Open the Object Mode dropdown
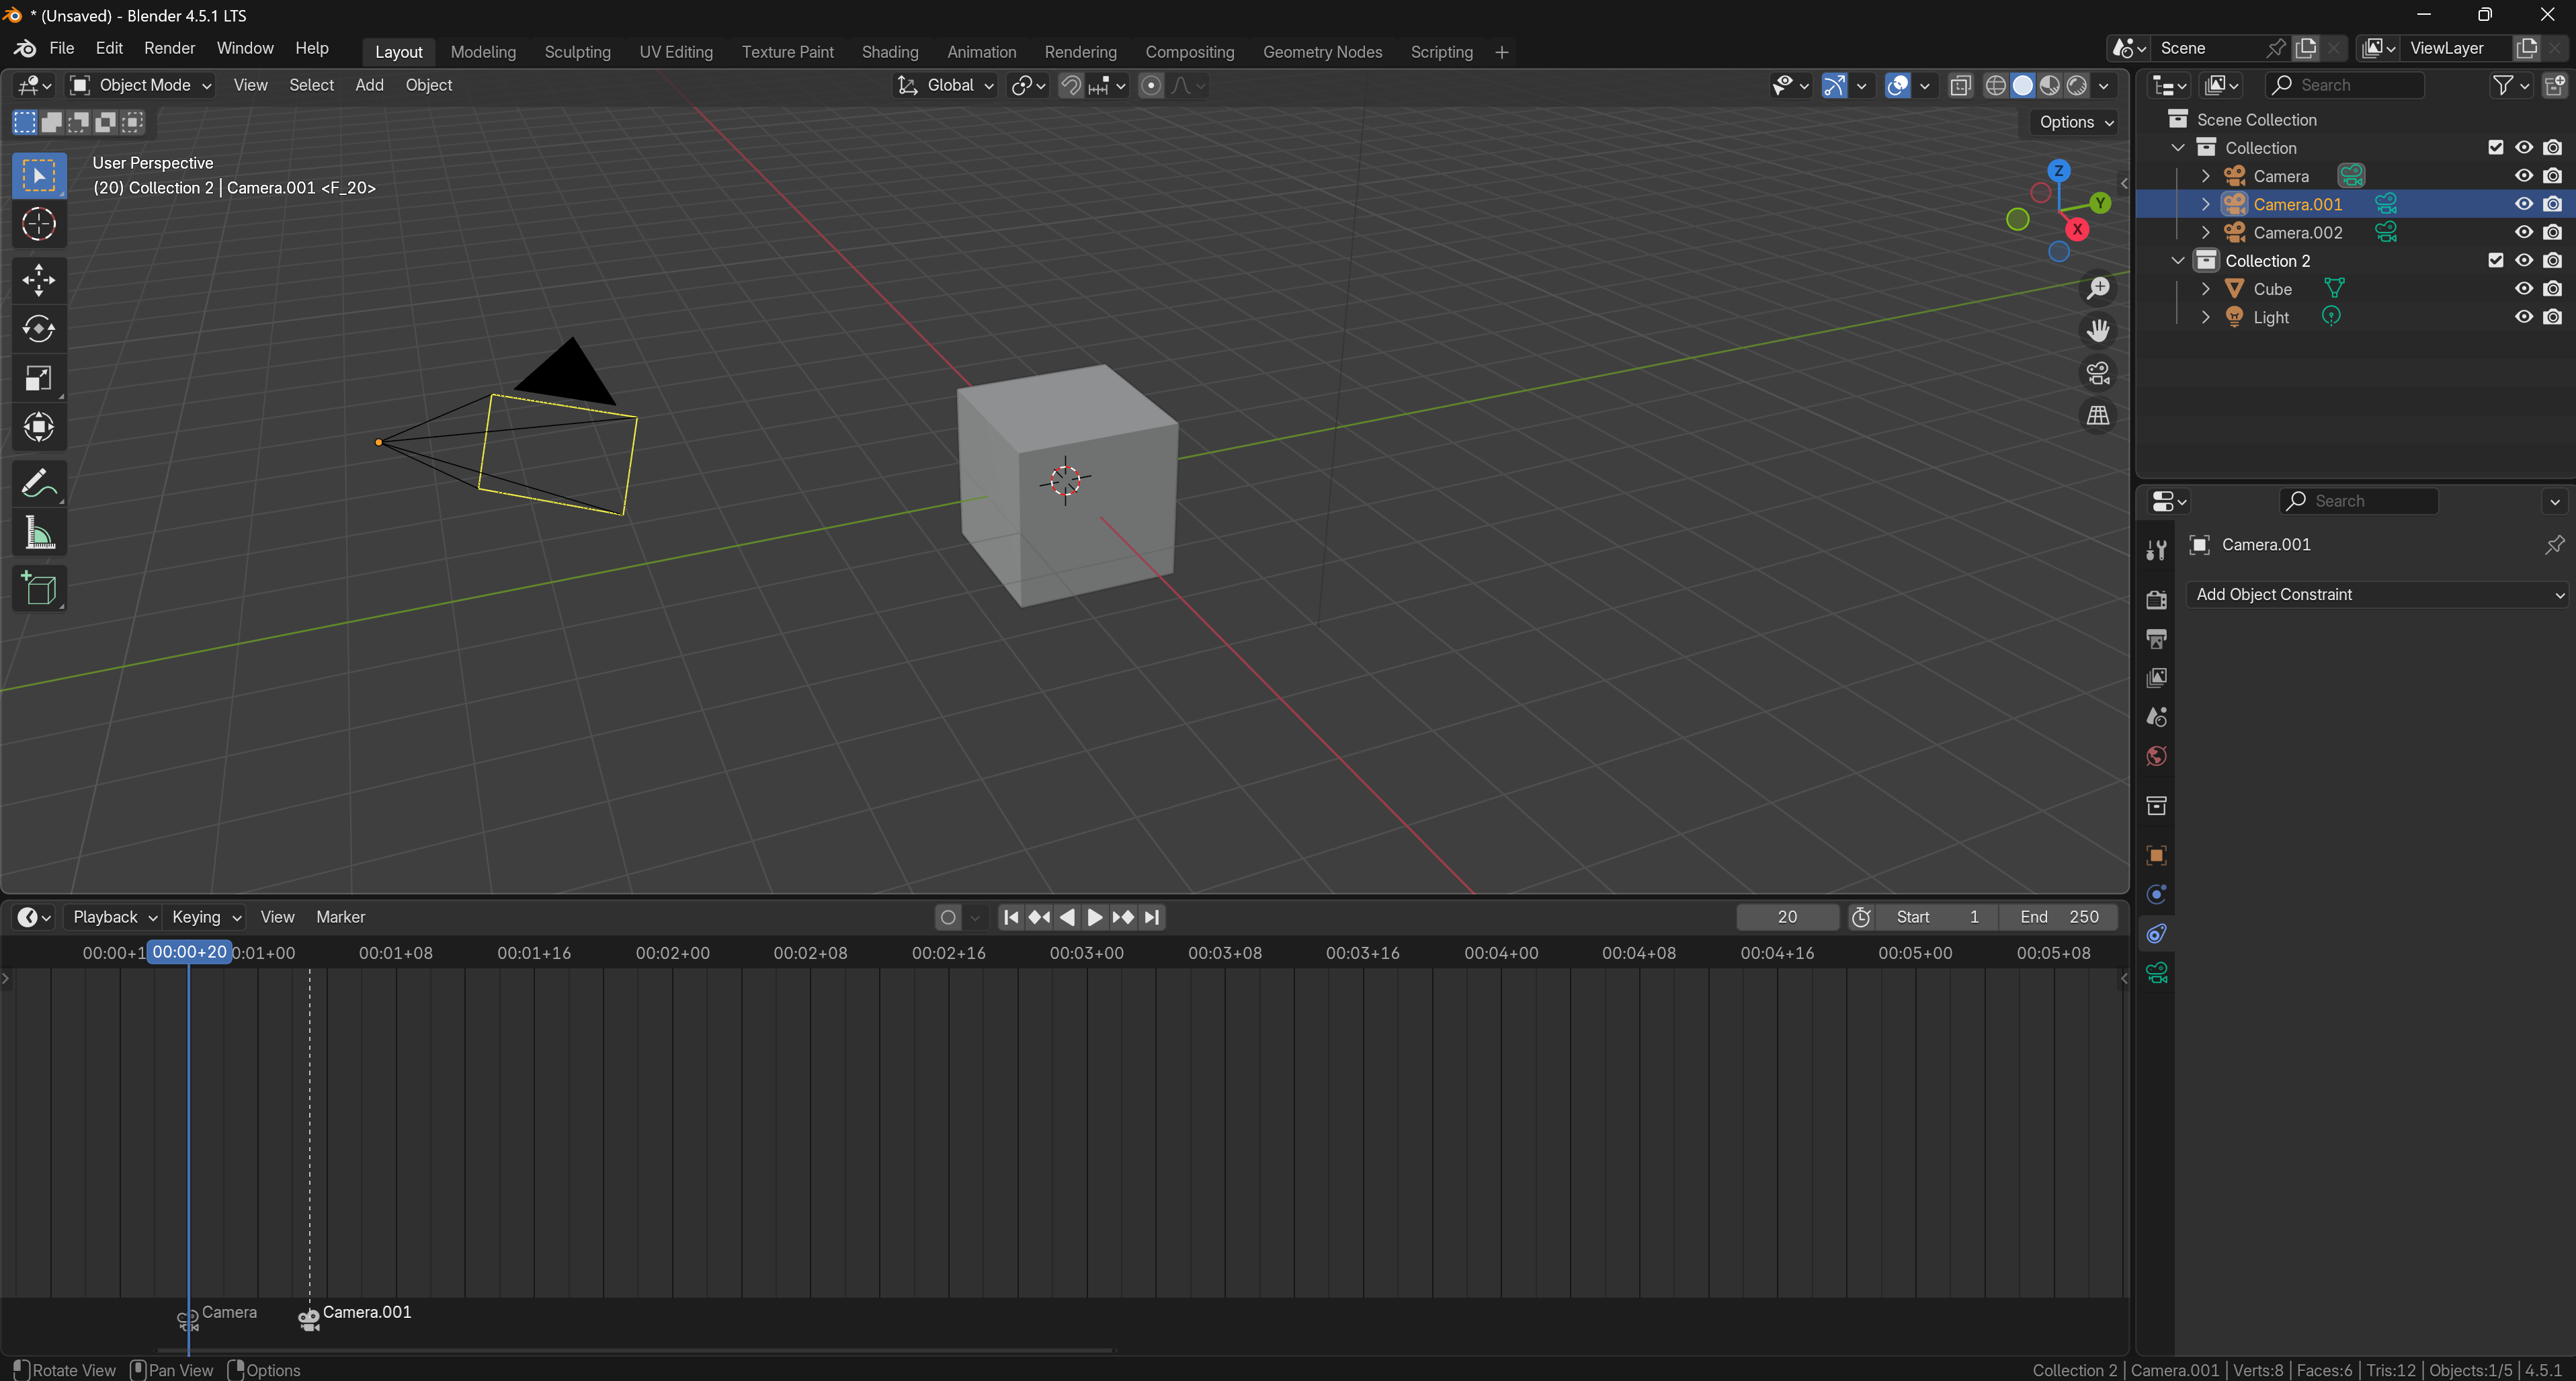Viewport: 2576px width, 1381px height. [x=141, y=85]
